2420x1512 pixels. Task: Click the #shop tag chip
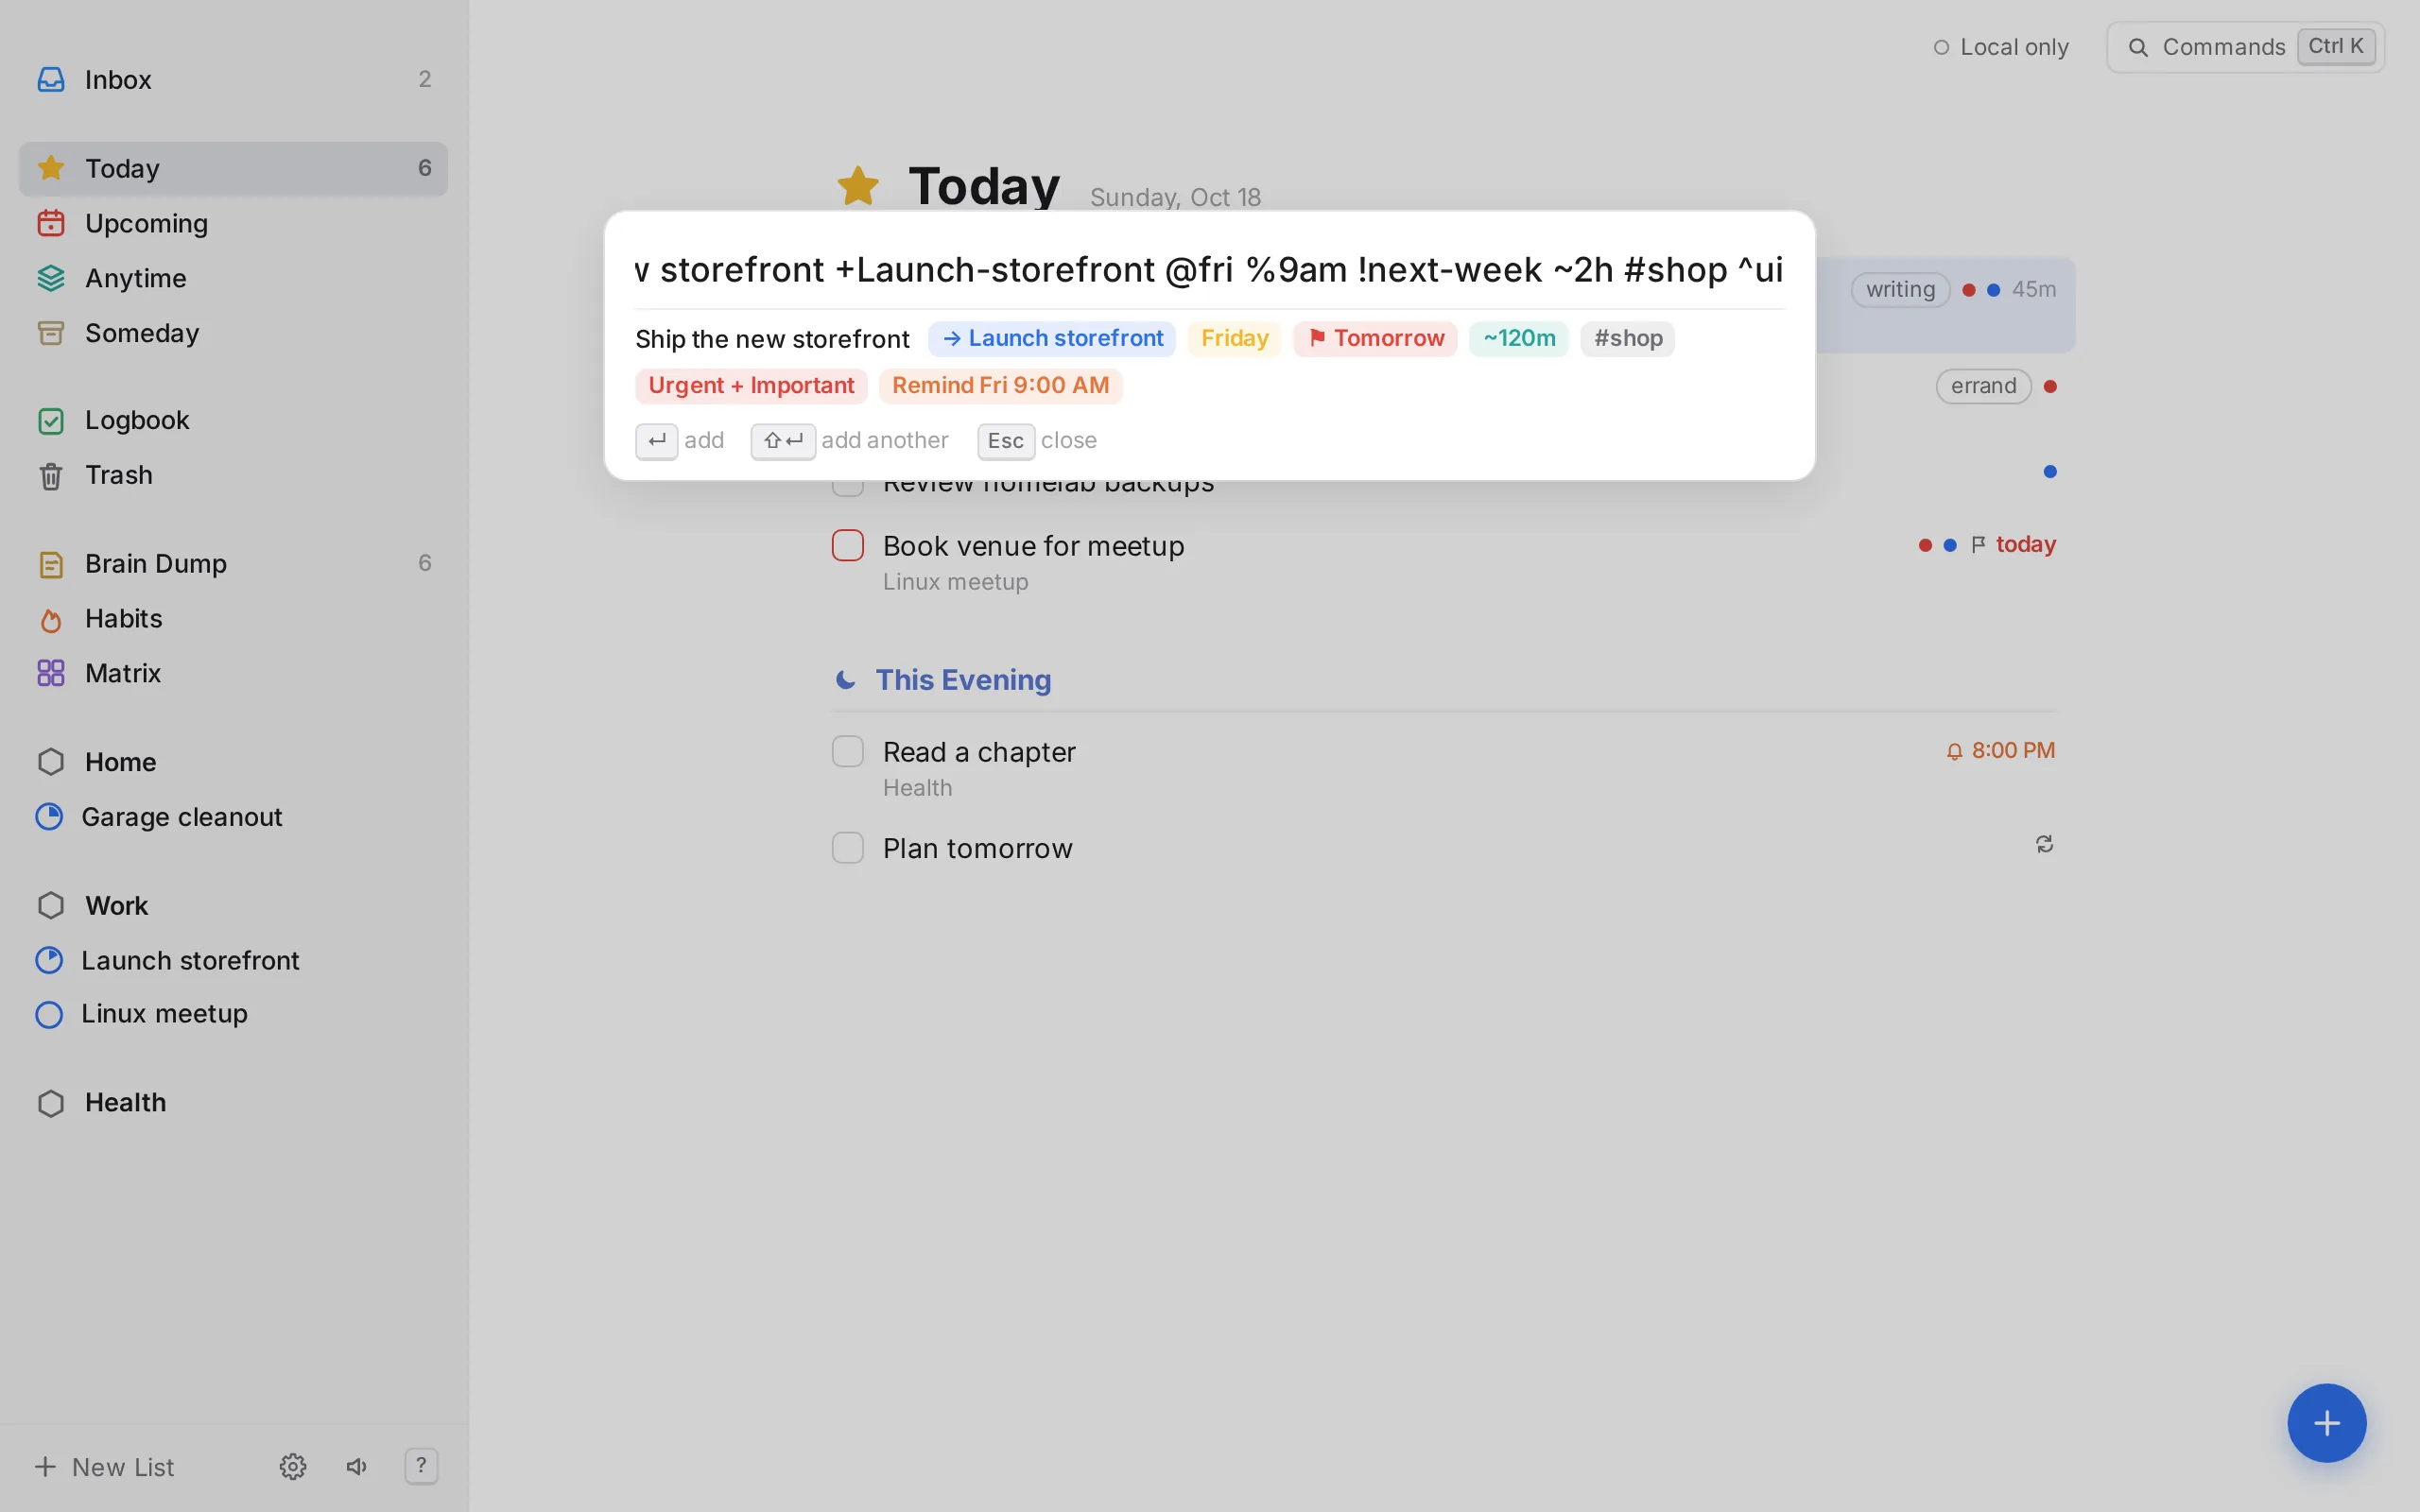pyautogui.click(x=1627, y=338)
